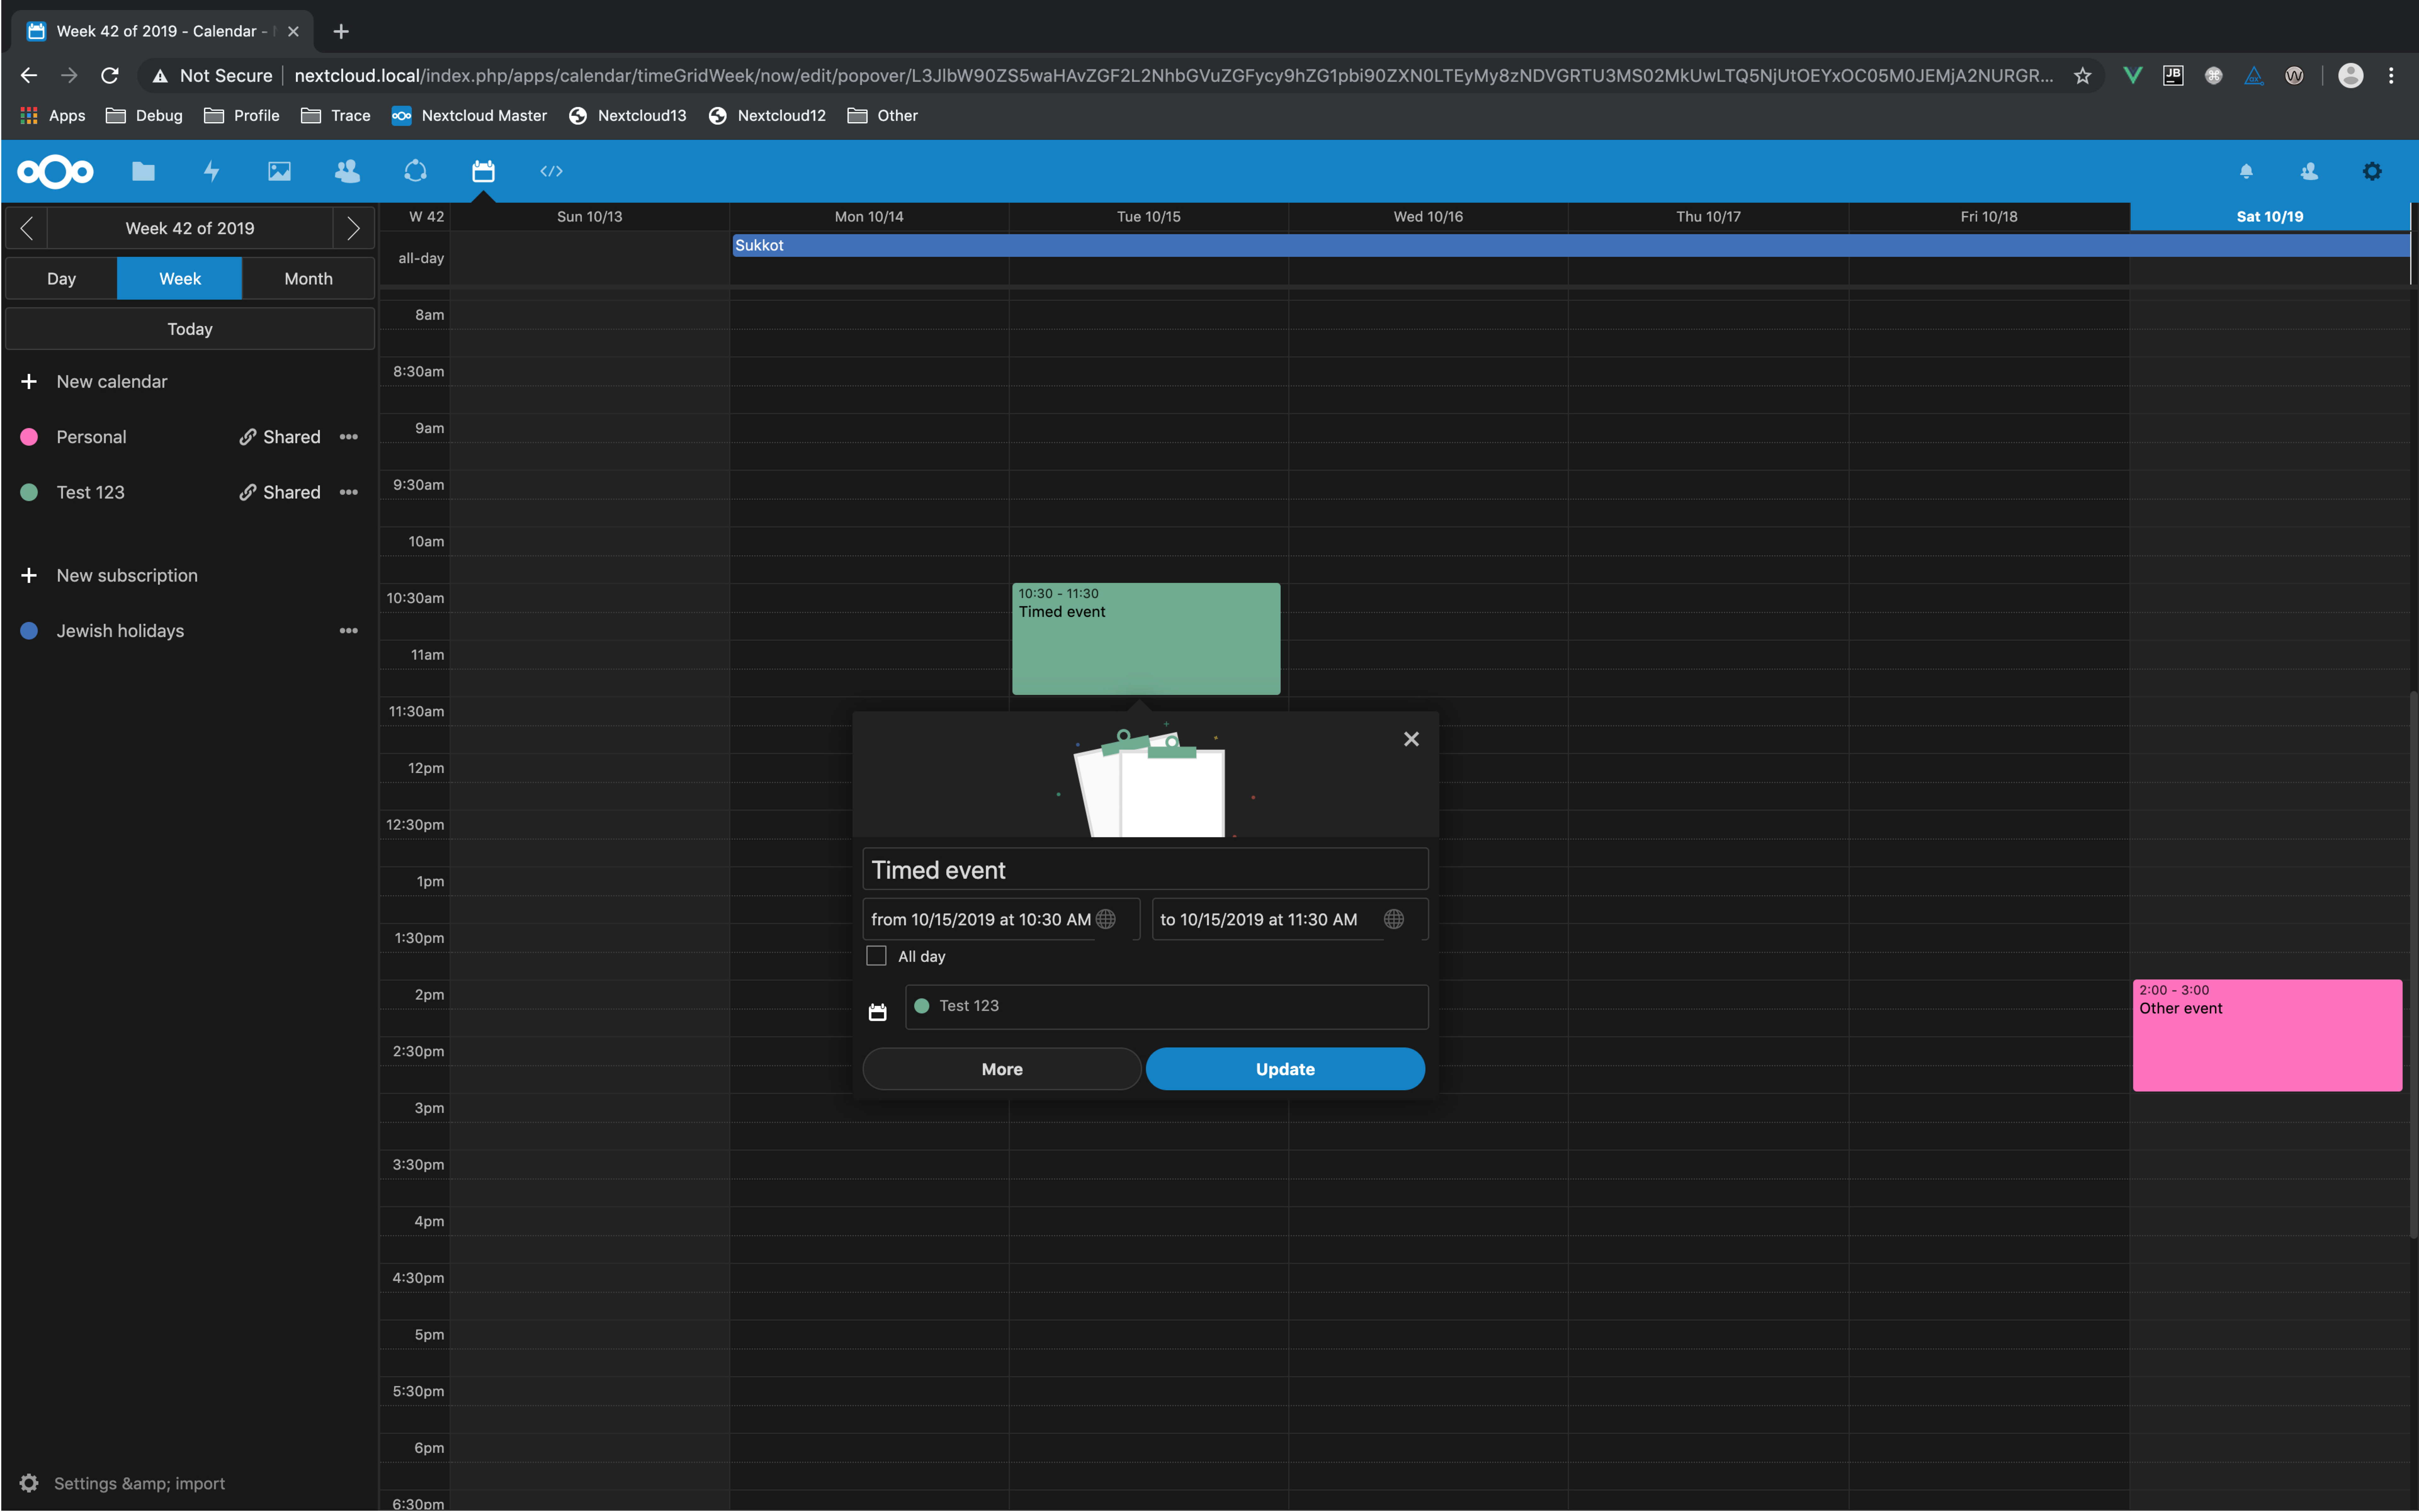Screen dimensions: 2419x1512
Task: Click New calendar
Action: click(112, 382)
